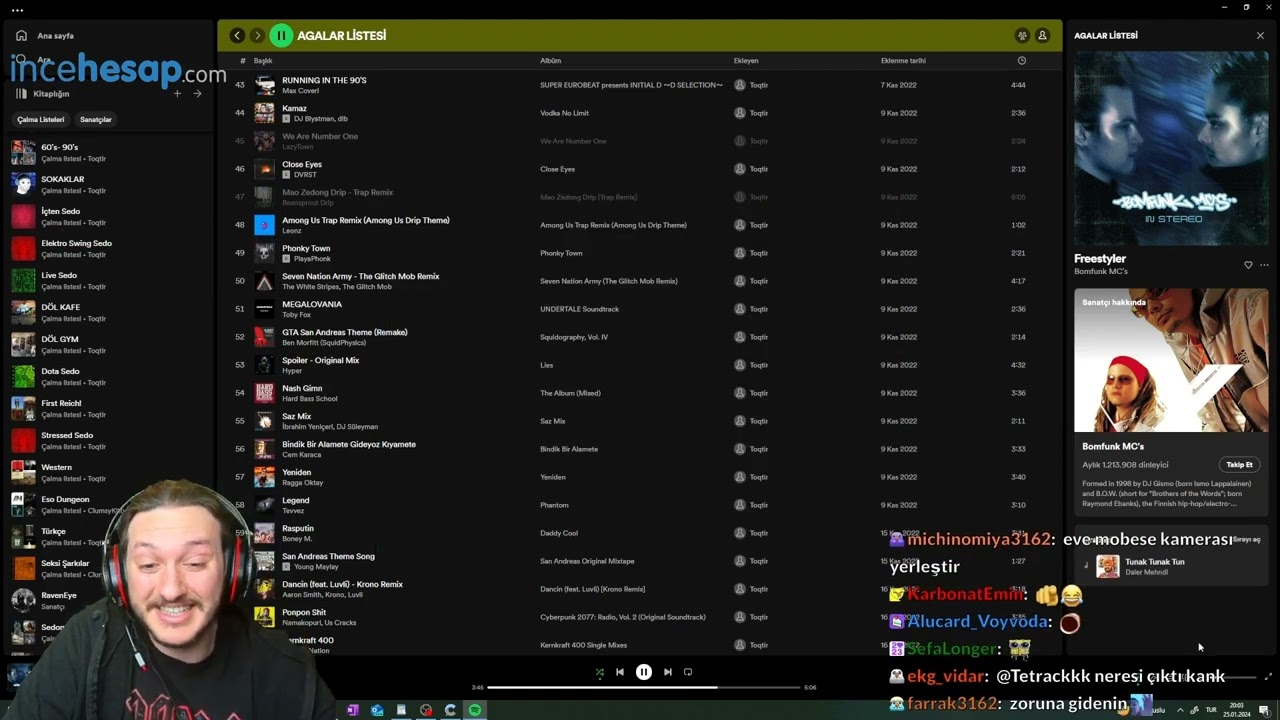Open the DÖL KAFE playlist
The width and height of the screenshot is (1280, 720).
pos(108,313)
